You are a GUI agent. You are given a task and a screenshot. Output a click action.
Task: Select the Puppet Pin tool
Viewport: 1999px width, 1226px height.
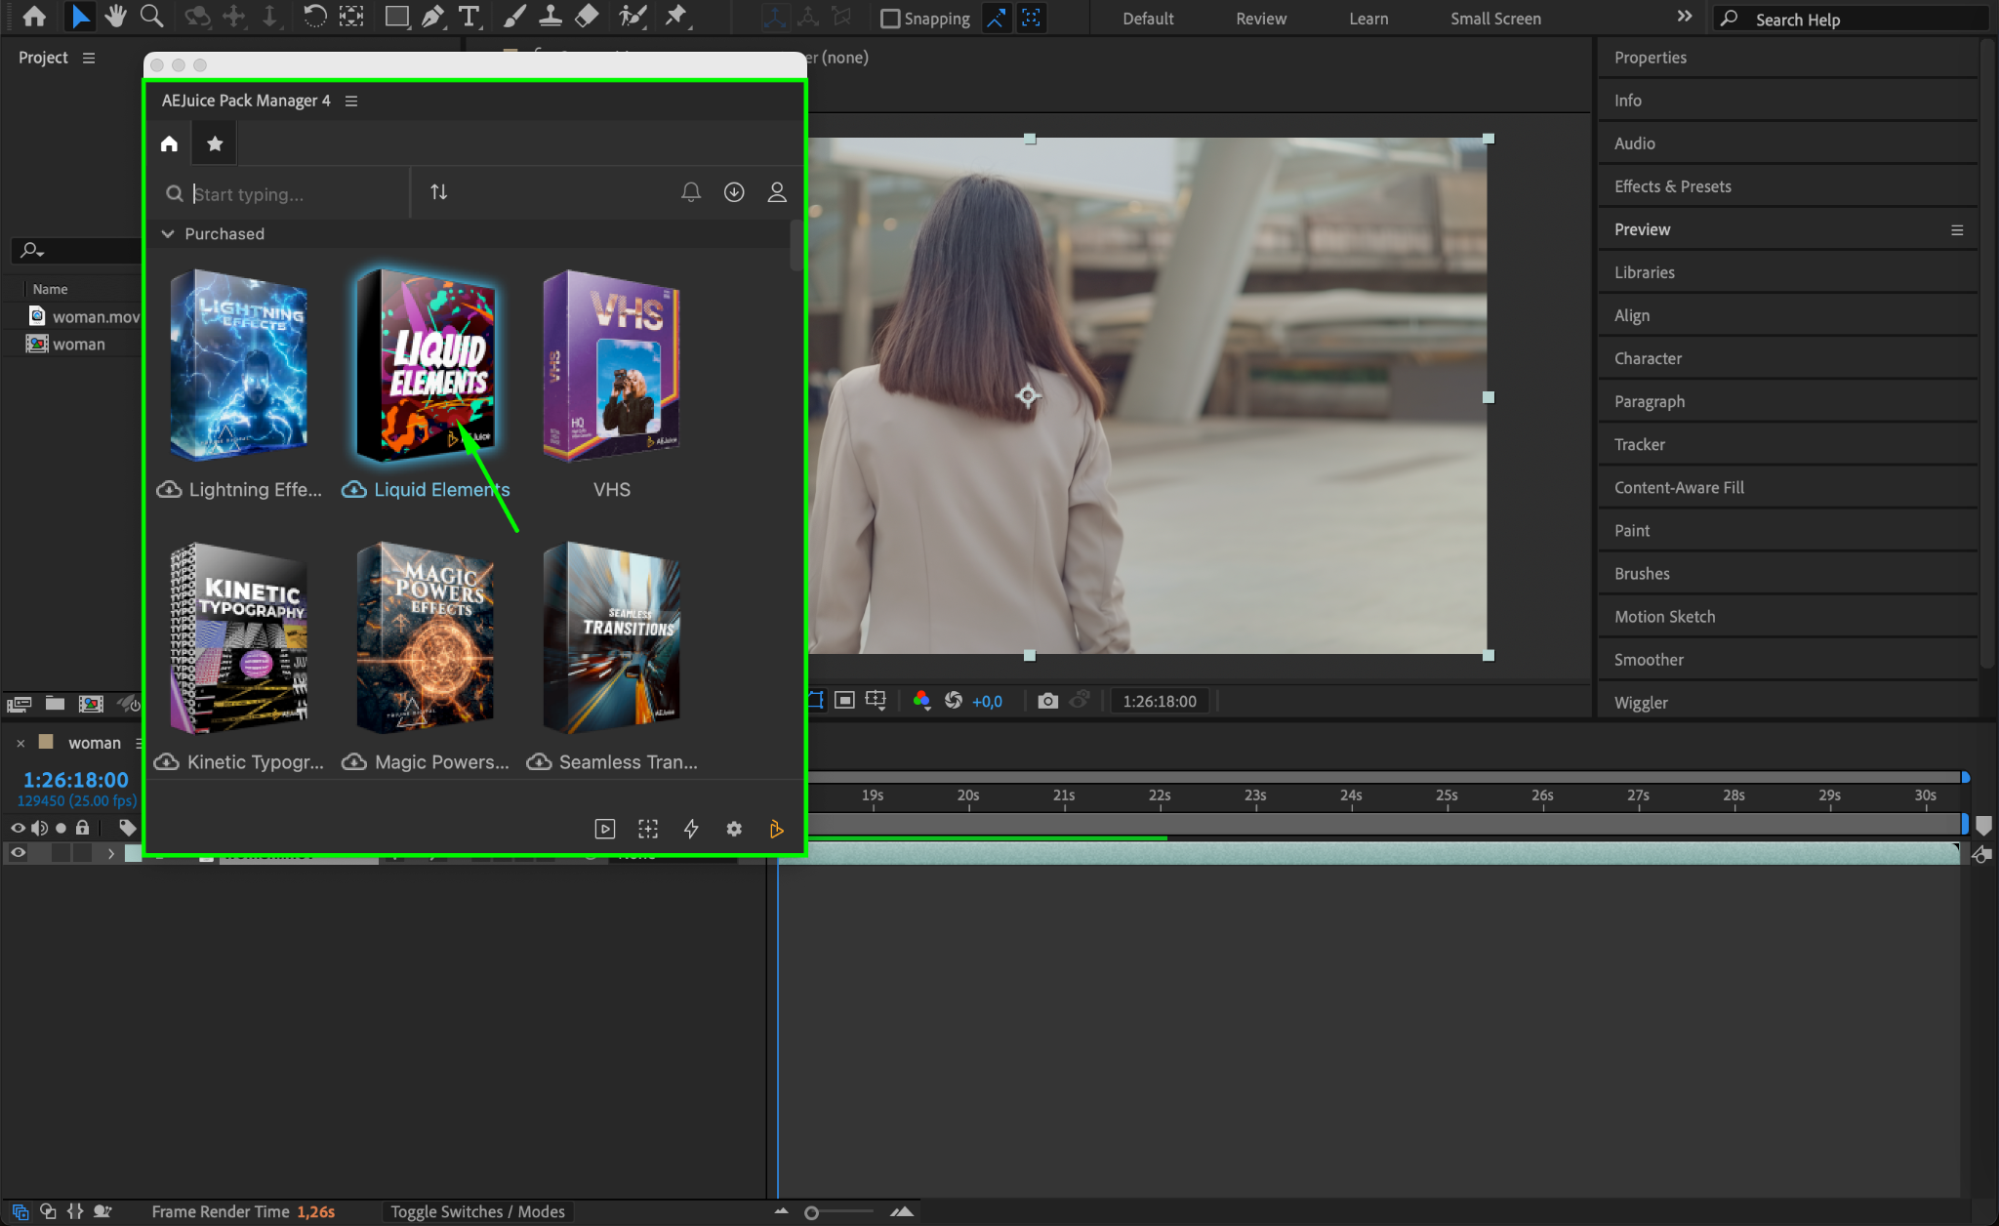click(676, 16)
